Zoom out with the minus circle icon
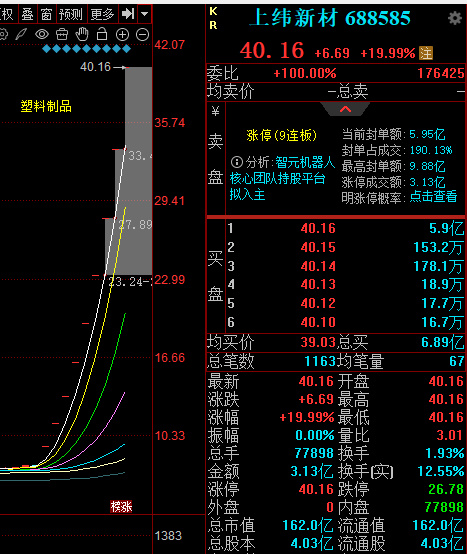This screenshot has width=467, height=554. tap(142, 35)
